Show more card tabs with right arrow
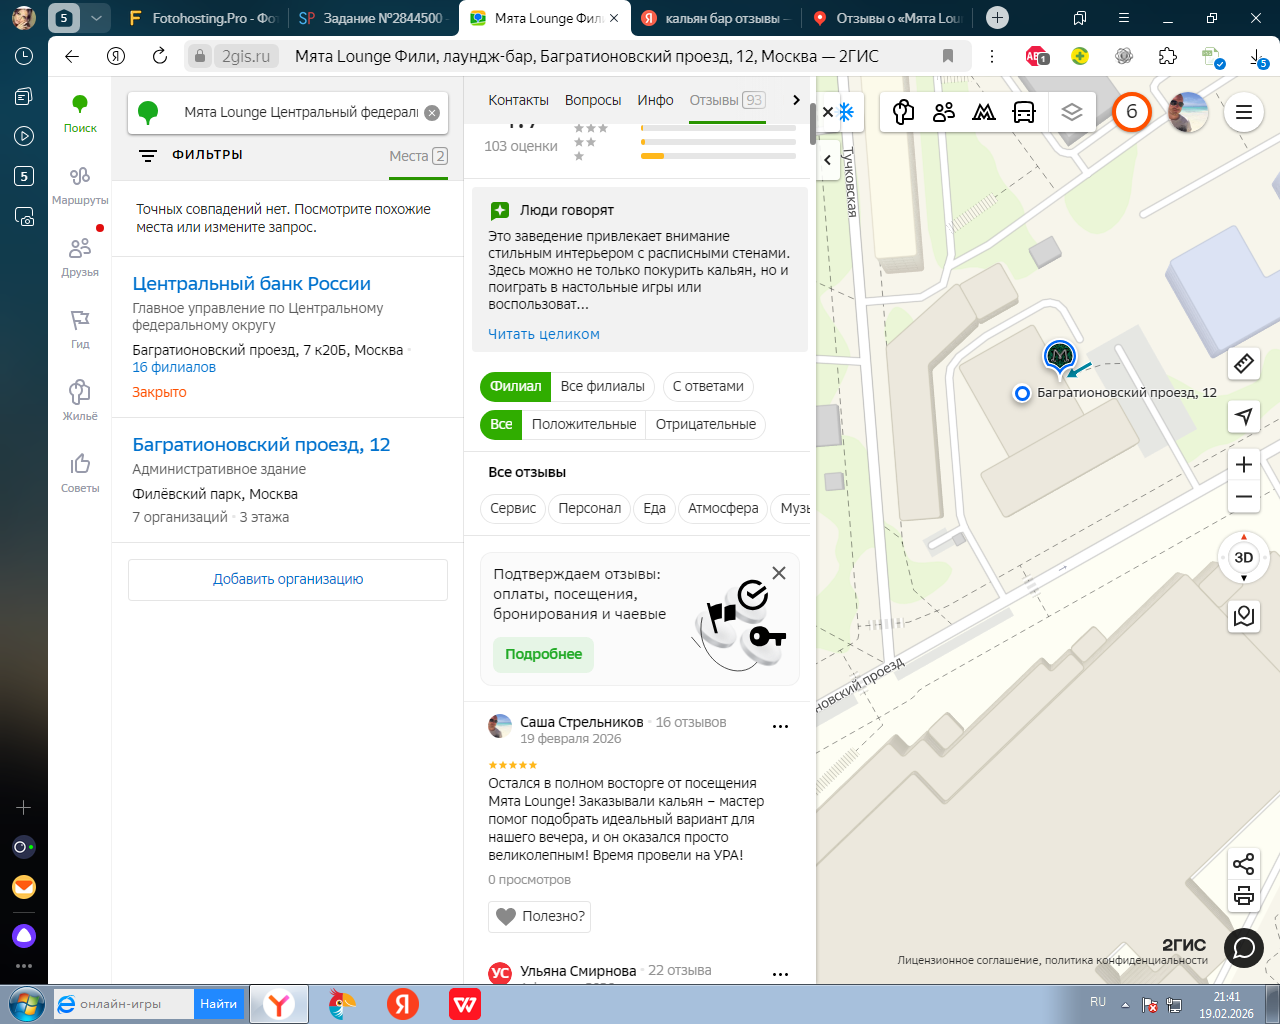The height and width of the screenshot is (1024, 1280). point(796,100)
